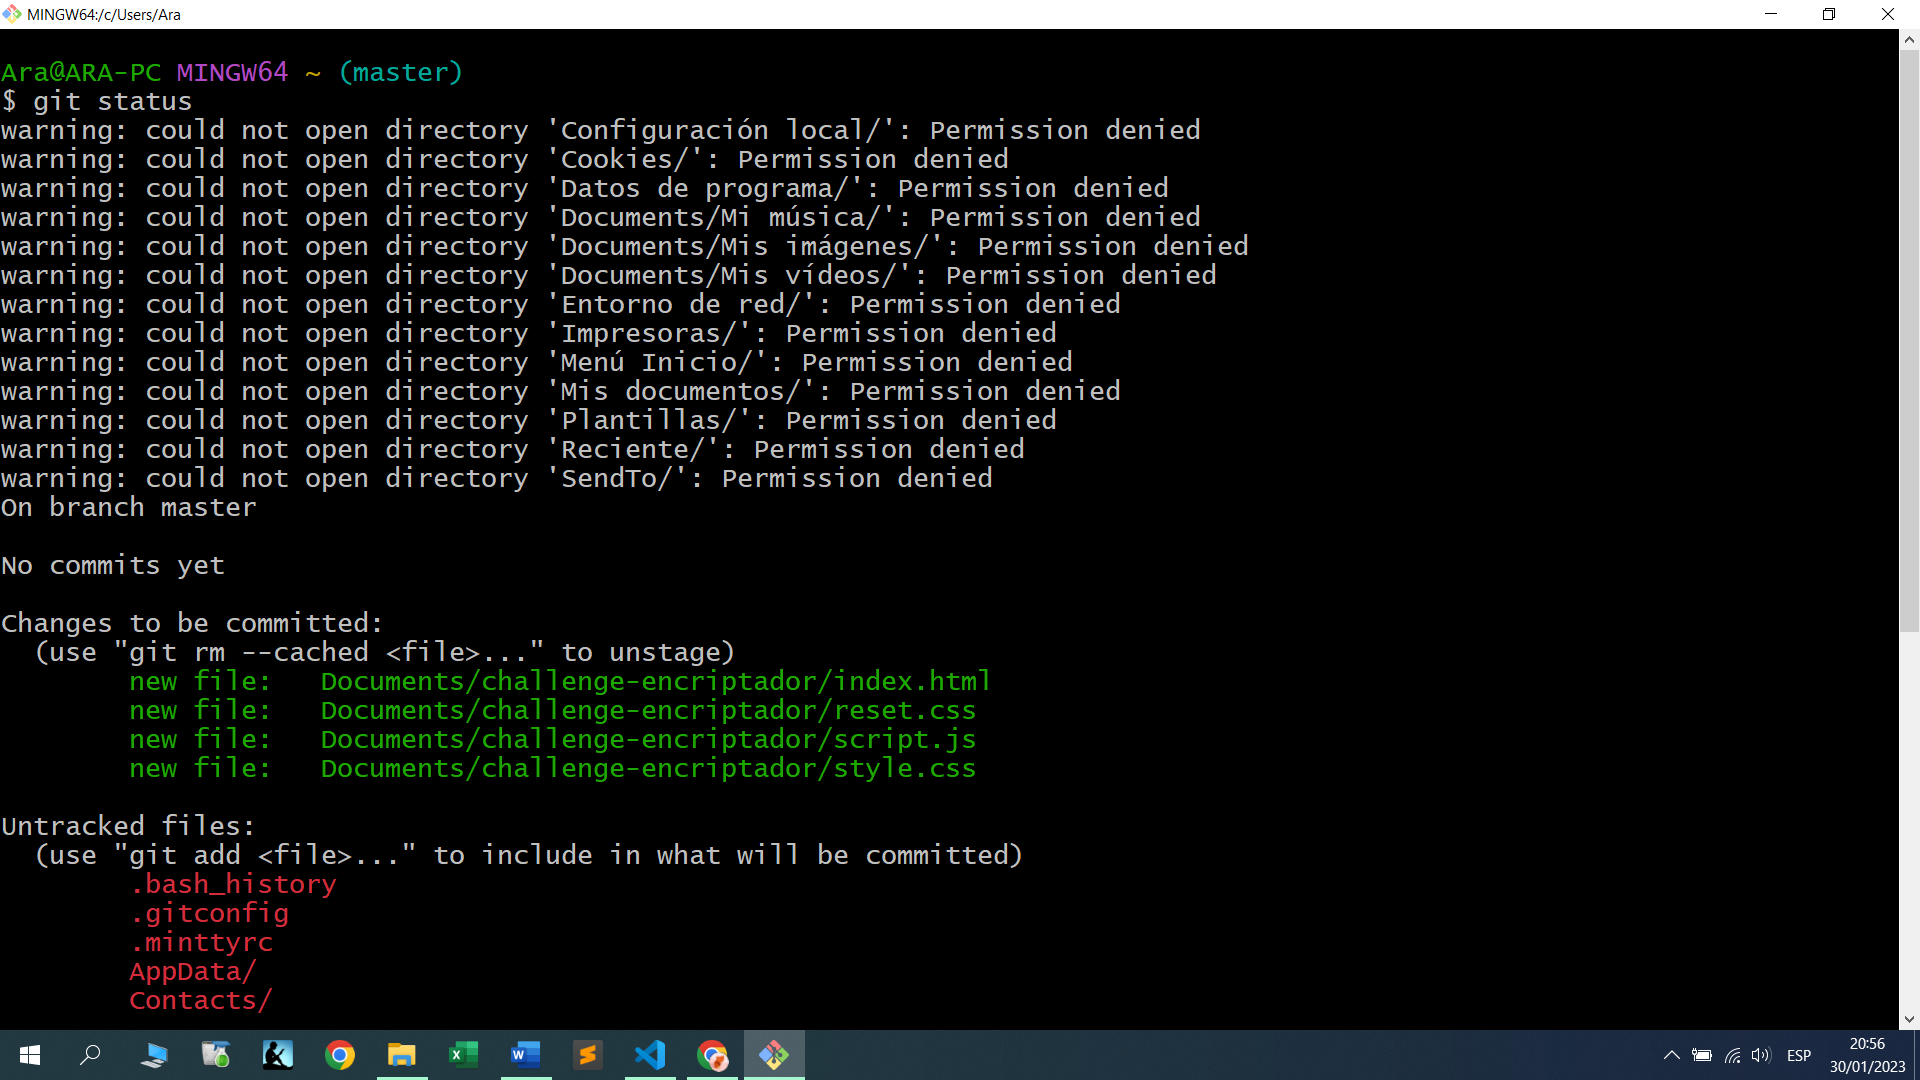Click the Git Bash taskbar icon
This screenshot has height=1080, width=1920.
(774, 1055)
